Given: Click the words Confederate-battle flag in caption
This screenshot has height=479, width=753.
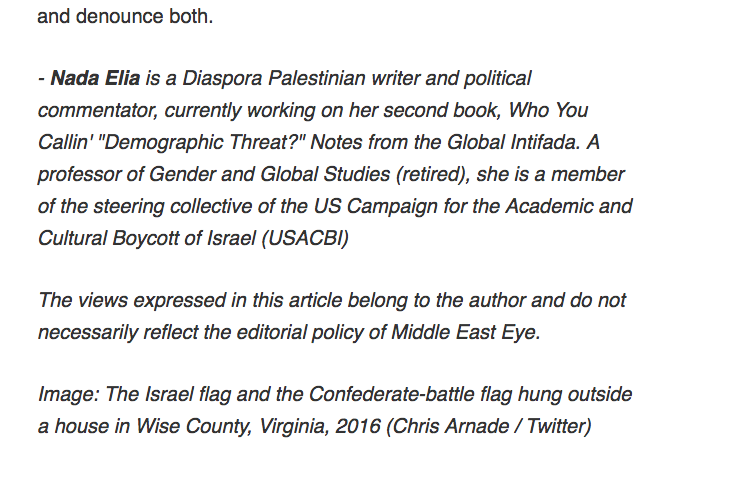Looking at the screenshot, I should point(410,394).
